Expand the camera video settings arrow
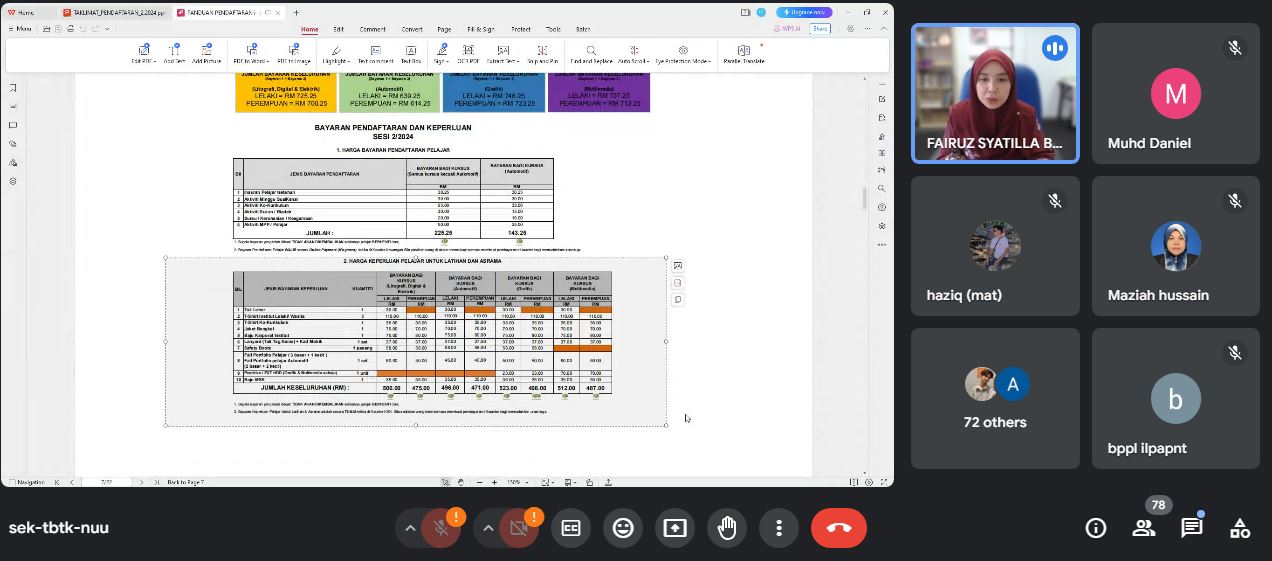 [487, 528]
